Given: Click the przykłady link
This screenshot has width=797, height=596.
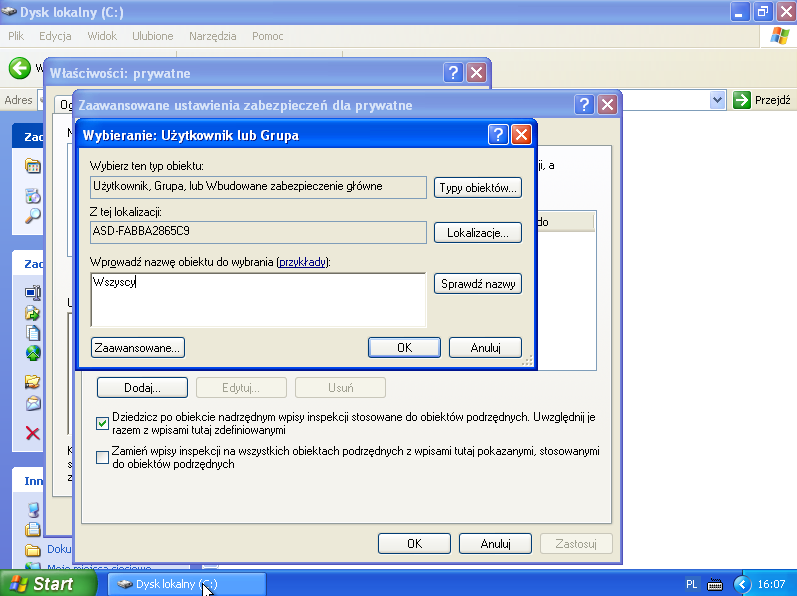Looking at the screenshot, I should [x=303, y=262].
